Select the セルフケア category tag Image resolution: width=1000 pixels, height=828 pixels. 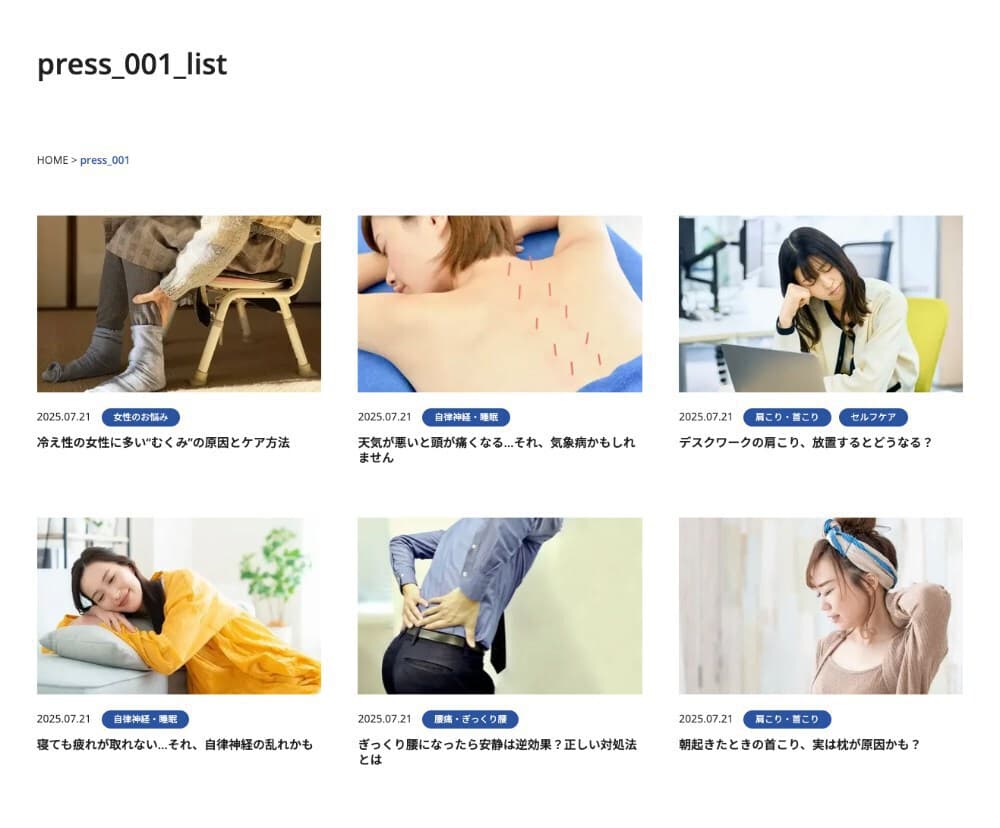[873, 417]
